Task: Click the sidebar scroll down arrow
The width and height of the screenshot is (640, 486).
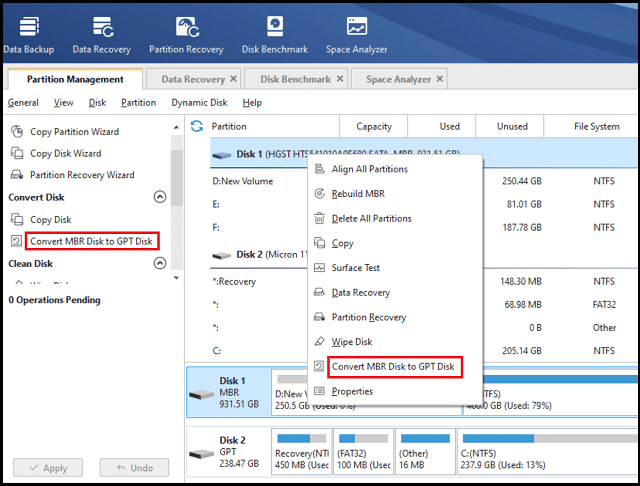Action: coord(176,277)
